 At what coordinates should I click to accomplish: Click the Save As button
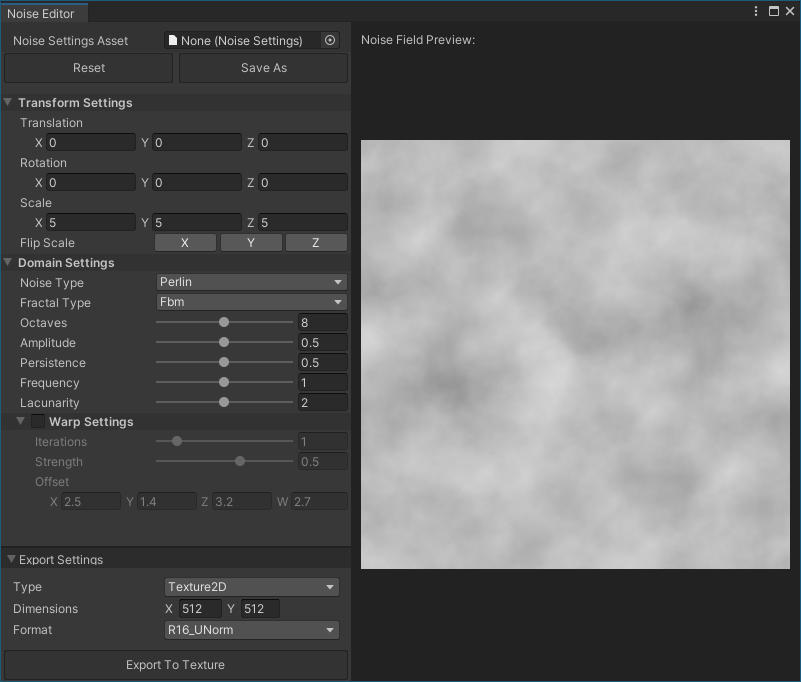264,68
